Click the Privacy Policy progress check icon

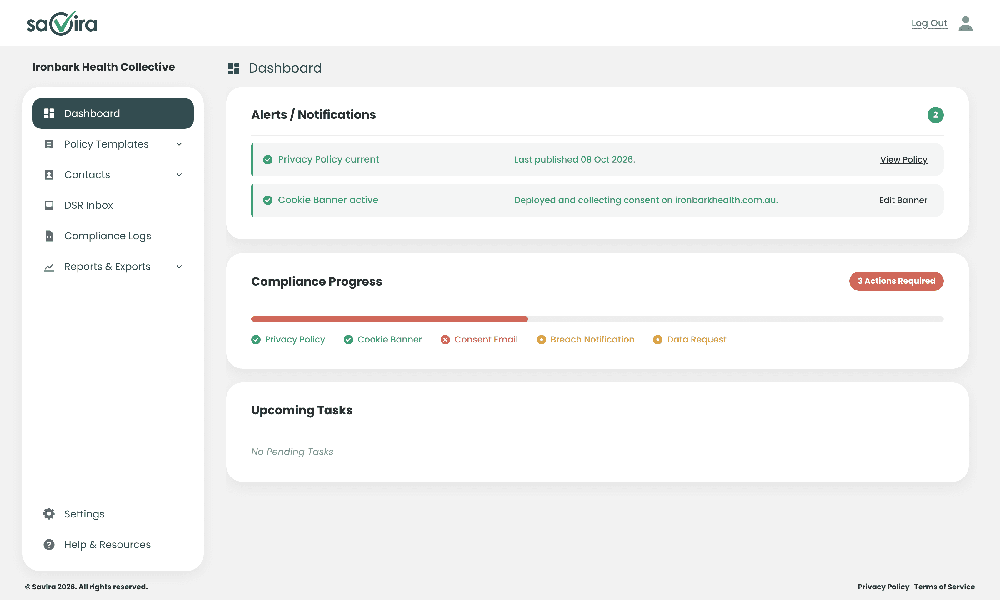(x=256, y=340)
